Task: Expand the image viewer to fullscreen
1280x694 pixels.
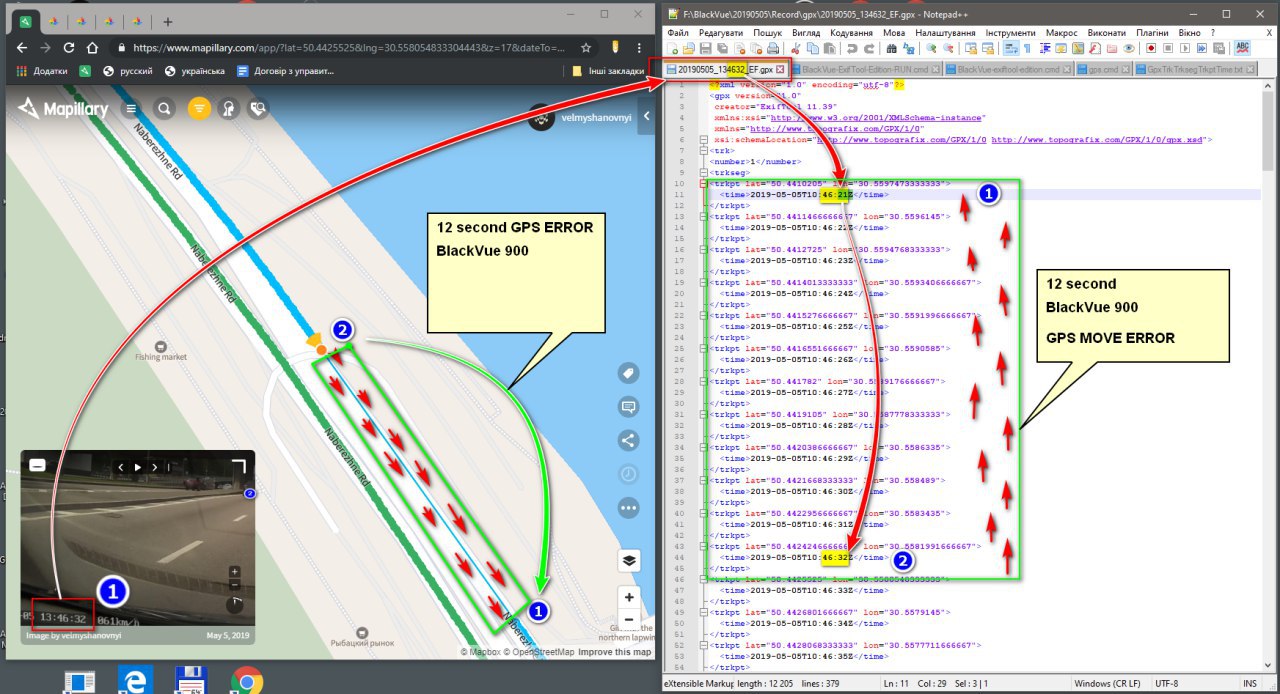Action: point(238,466)
